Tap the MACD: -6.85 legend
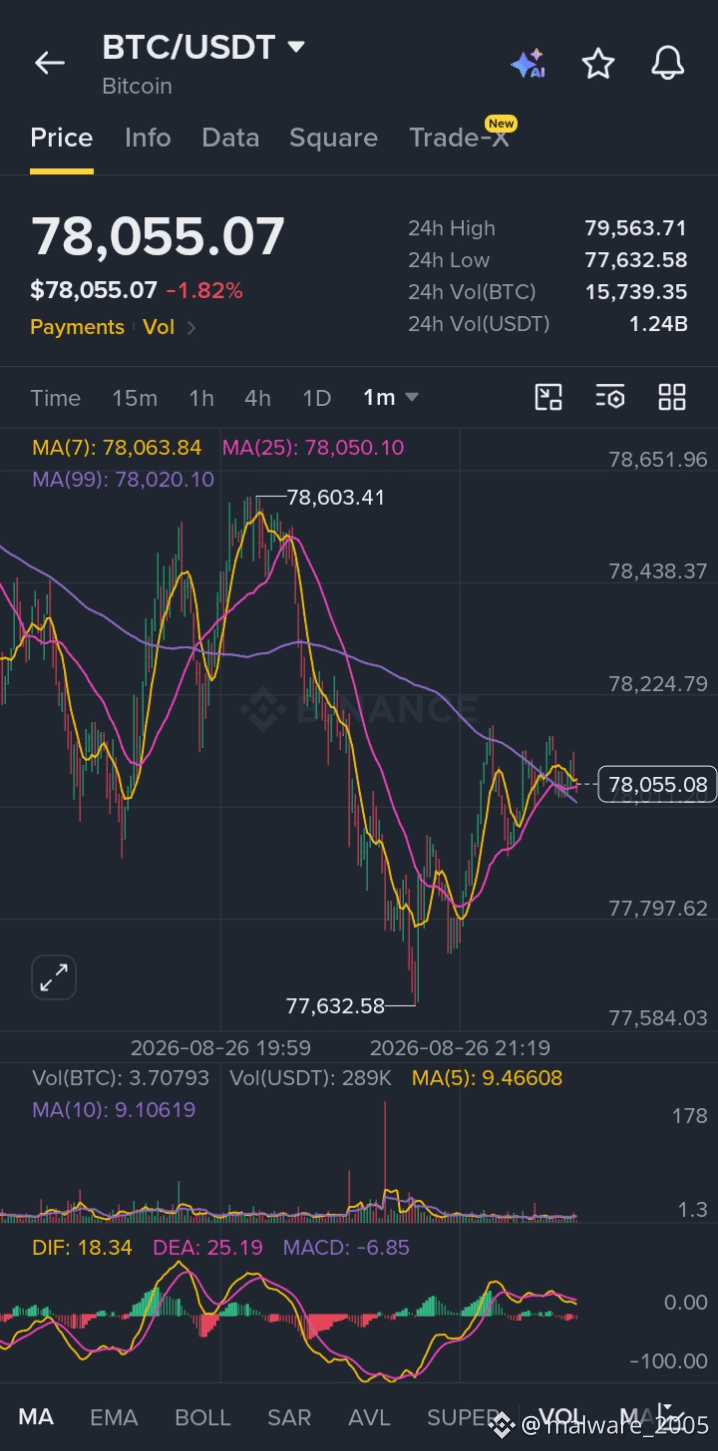718x1451 pixels. tap(346, 1247)
